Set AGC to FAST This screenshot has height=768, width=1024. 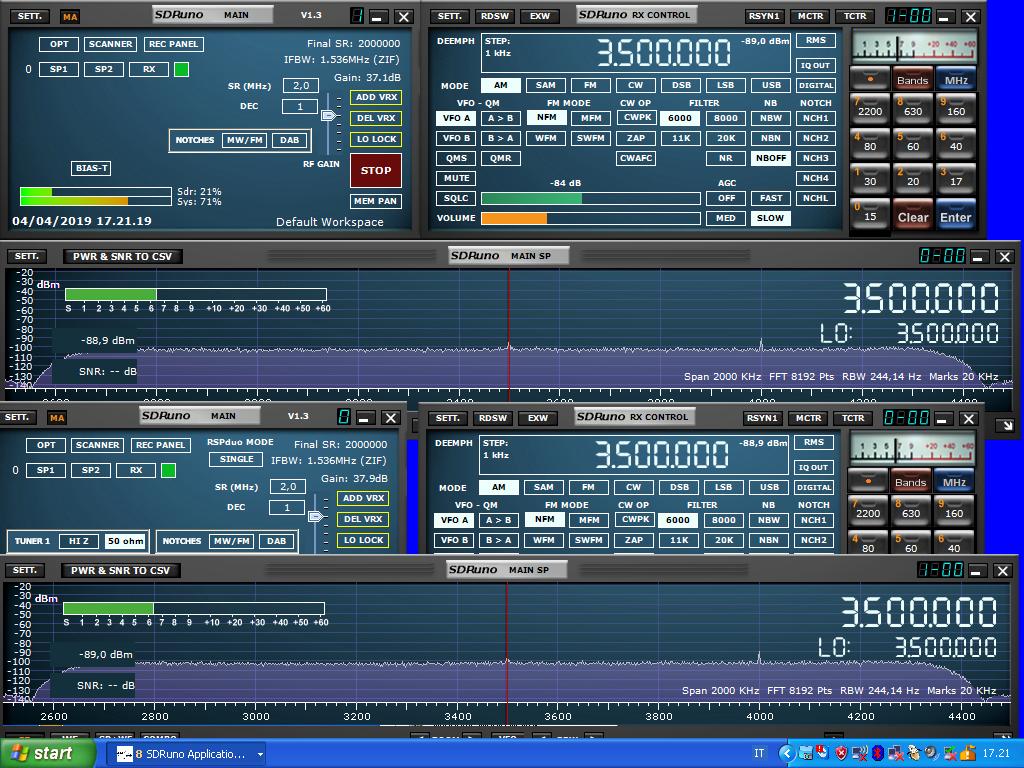(x=771, y=198)
